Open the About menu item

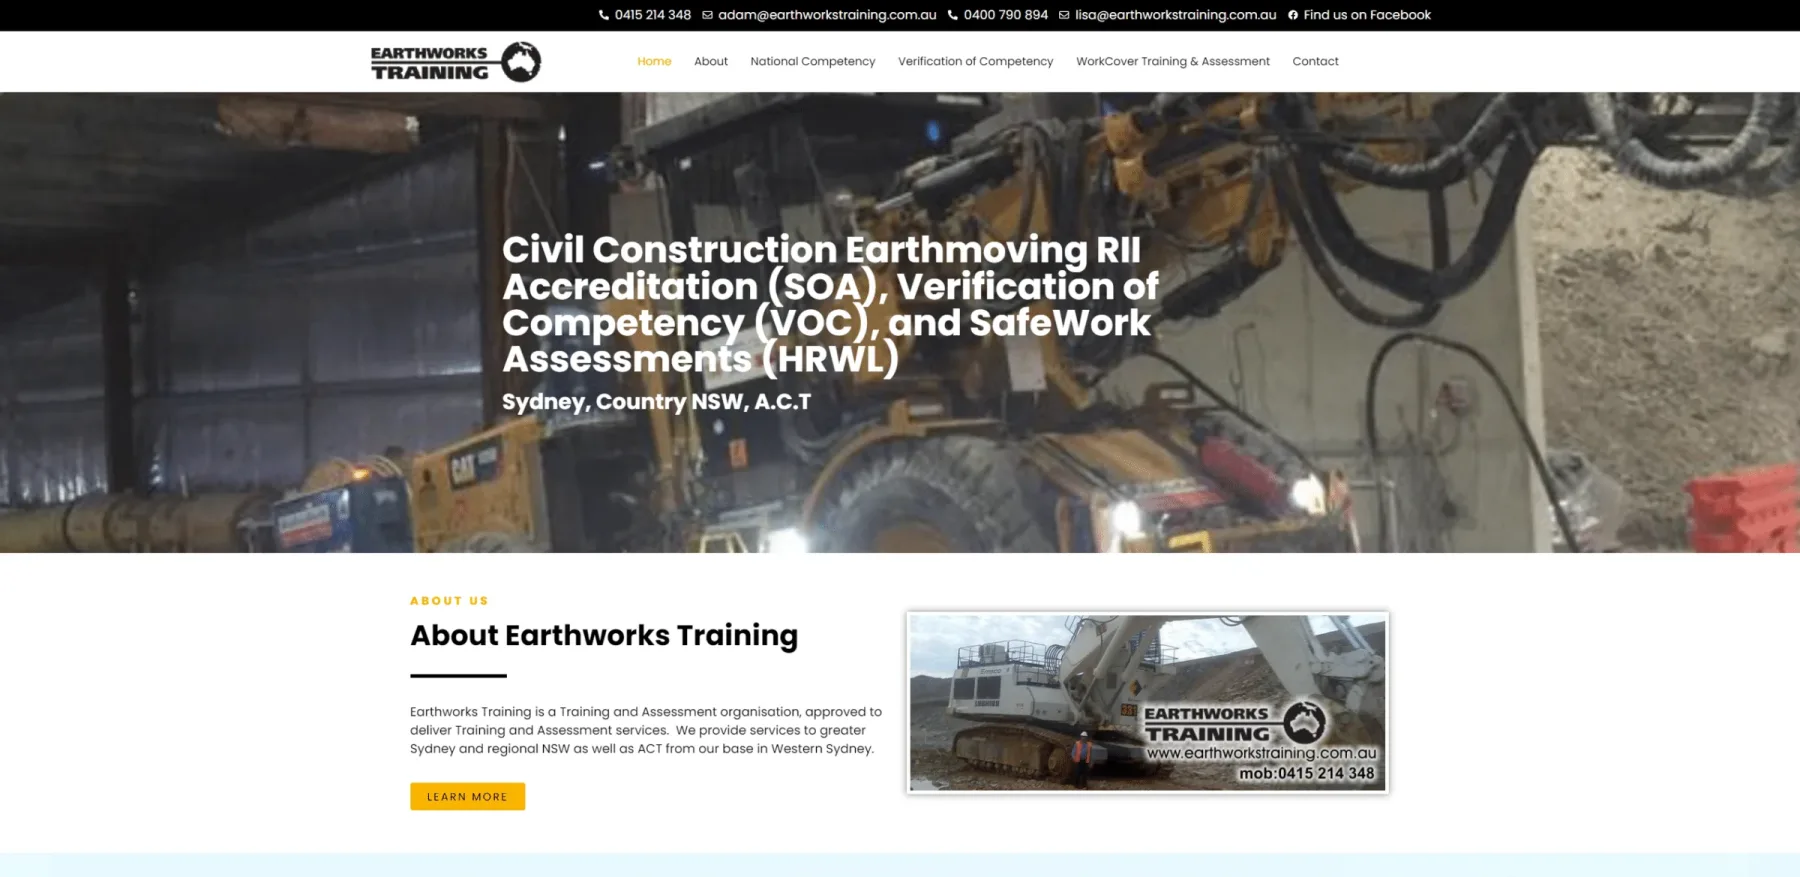(x=711, y=61)
